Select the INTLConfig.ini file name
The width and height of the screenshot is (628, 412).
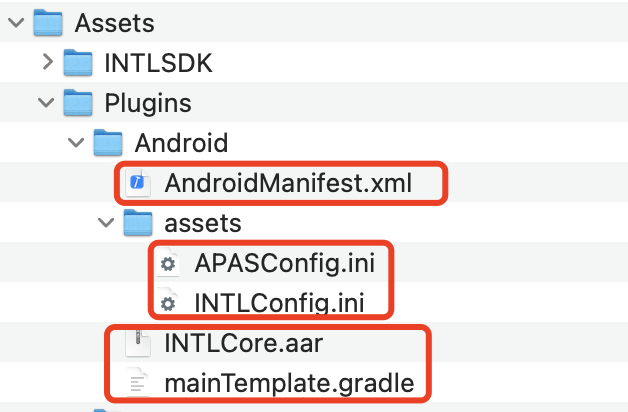[x=278, y=302]
